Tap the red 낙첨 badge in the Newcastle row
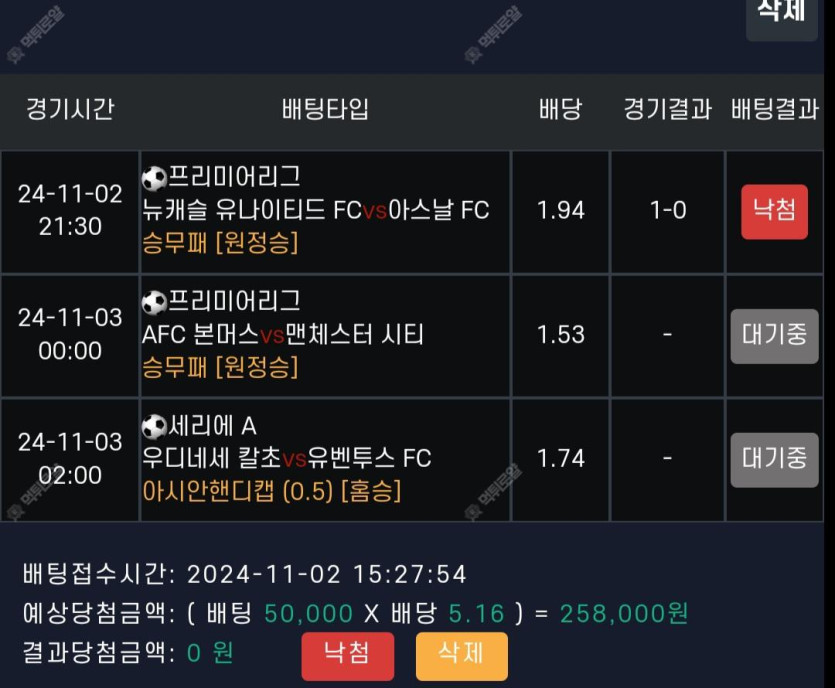 click(x=774, y=212)
